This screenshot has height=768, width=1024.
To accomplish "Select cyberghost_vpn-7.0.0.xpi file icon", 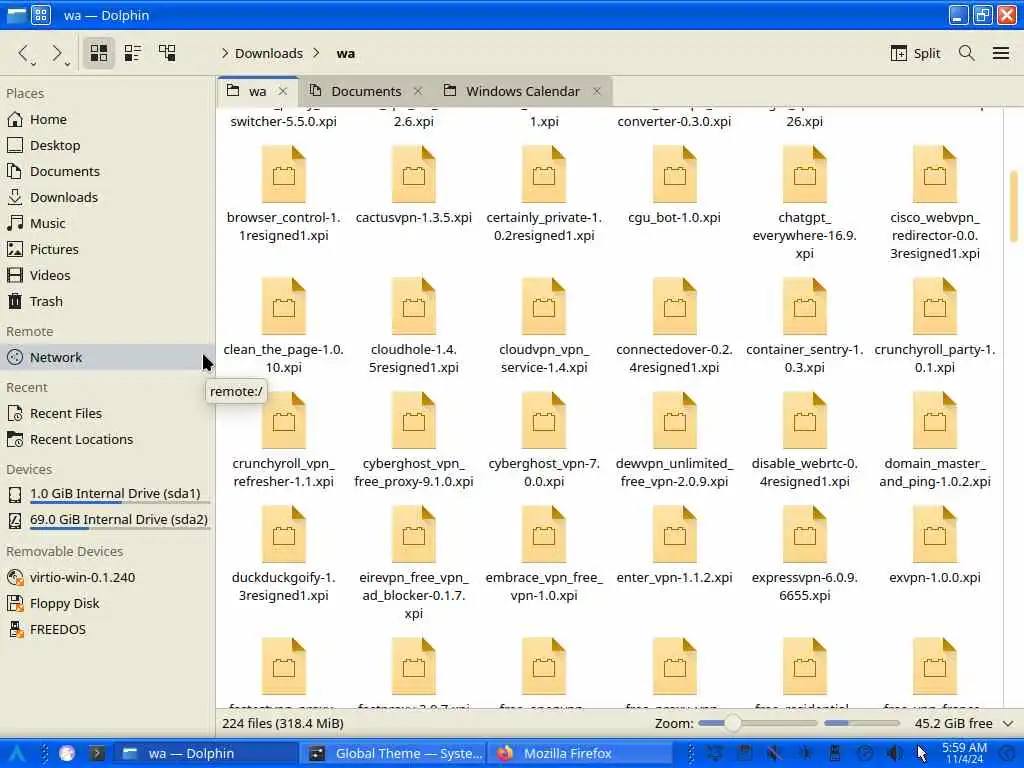I will pos(544,421).
